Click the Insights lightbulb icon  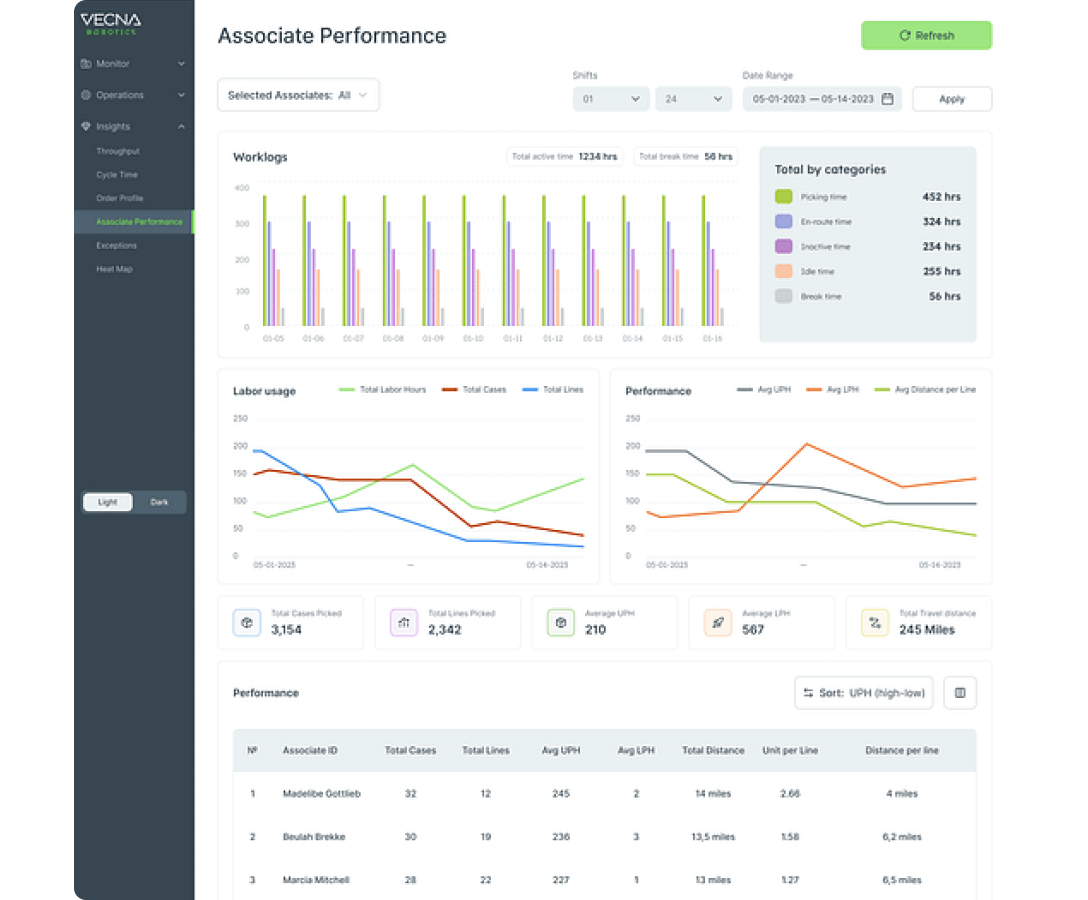[86, 126]
